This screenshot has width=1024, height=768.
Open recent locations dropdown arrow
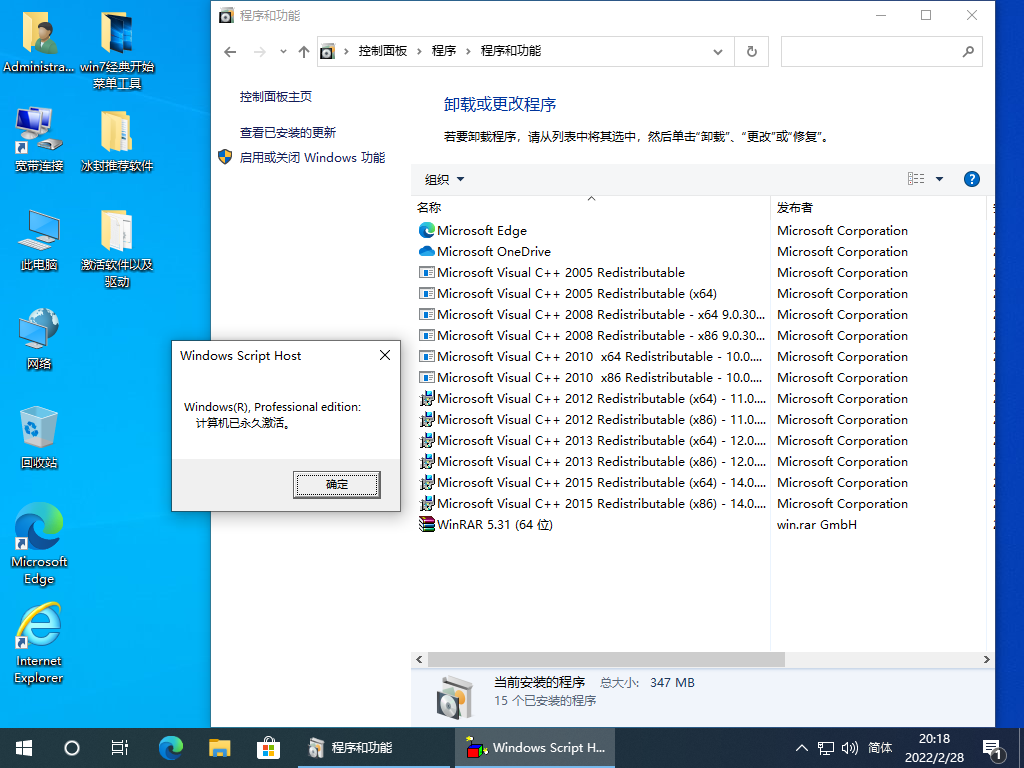pos(283,52)
